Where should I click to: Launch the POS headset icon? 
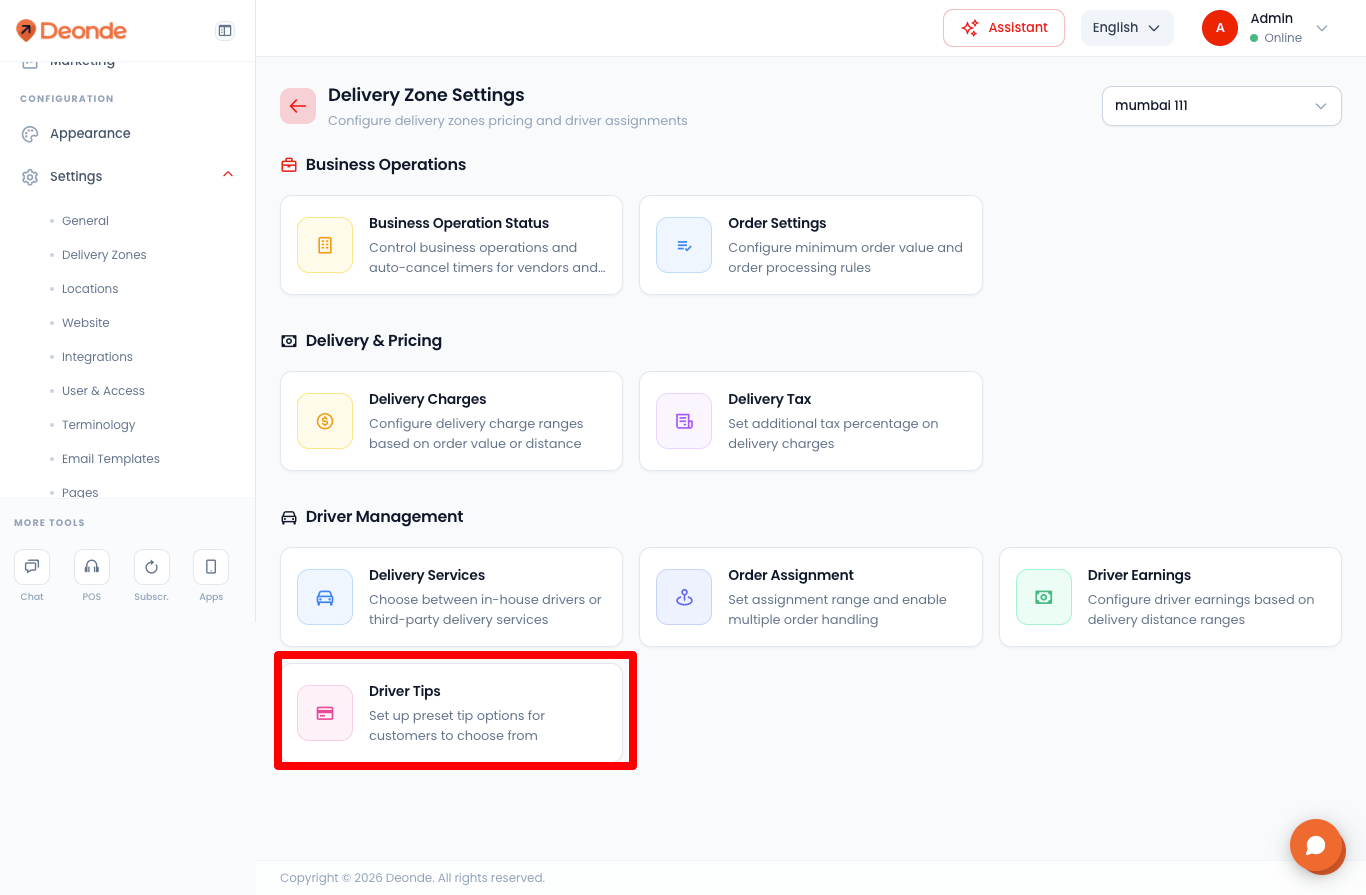pos(92,567)
